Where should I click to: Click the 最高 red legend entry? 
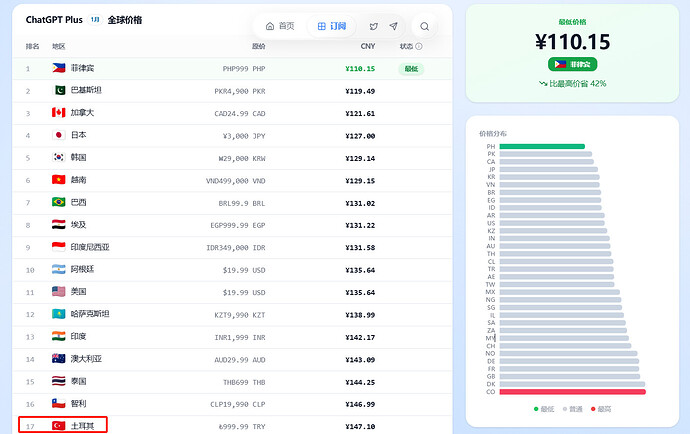[601, 409]
